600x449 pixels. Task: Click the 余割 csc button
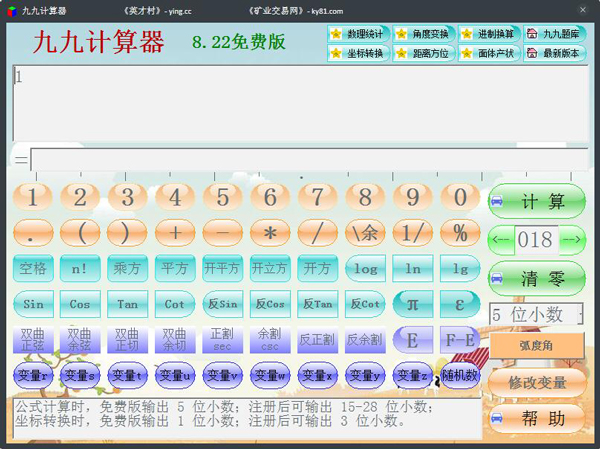coord(270,340)
